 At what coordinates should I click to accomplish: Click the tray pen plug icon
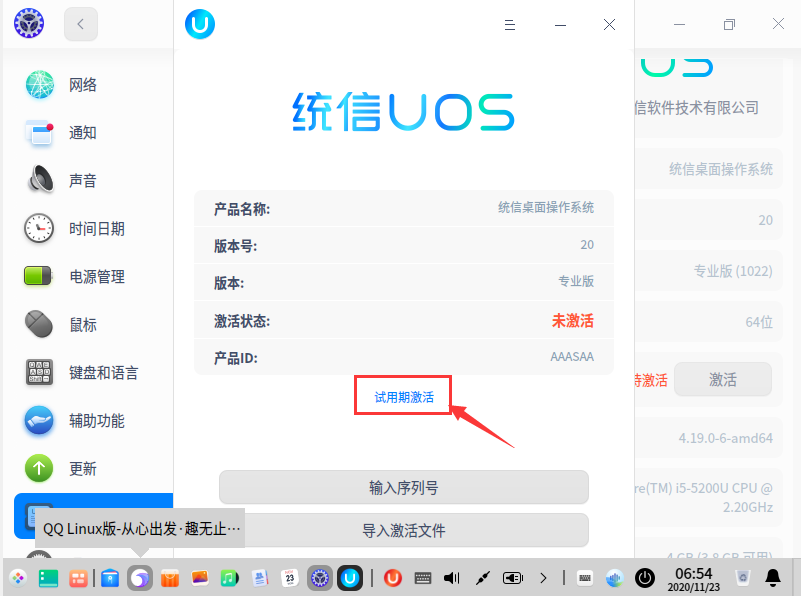click(482, 578)
